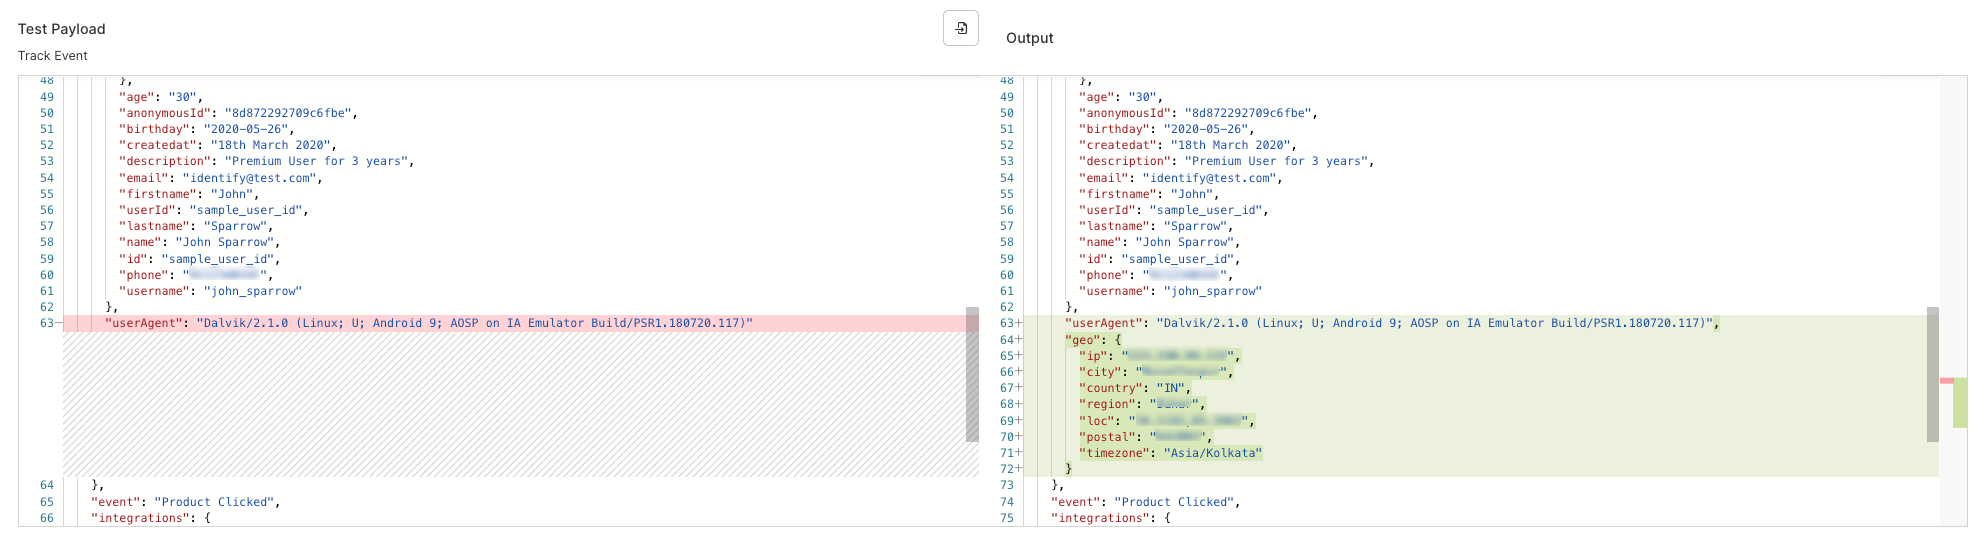Click the "Track Event" label
This screenshot has width=1987, height=547.
[x=52, y=56]
